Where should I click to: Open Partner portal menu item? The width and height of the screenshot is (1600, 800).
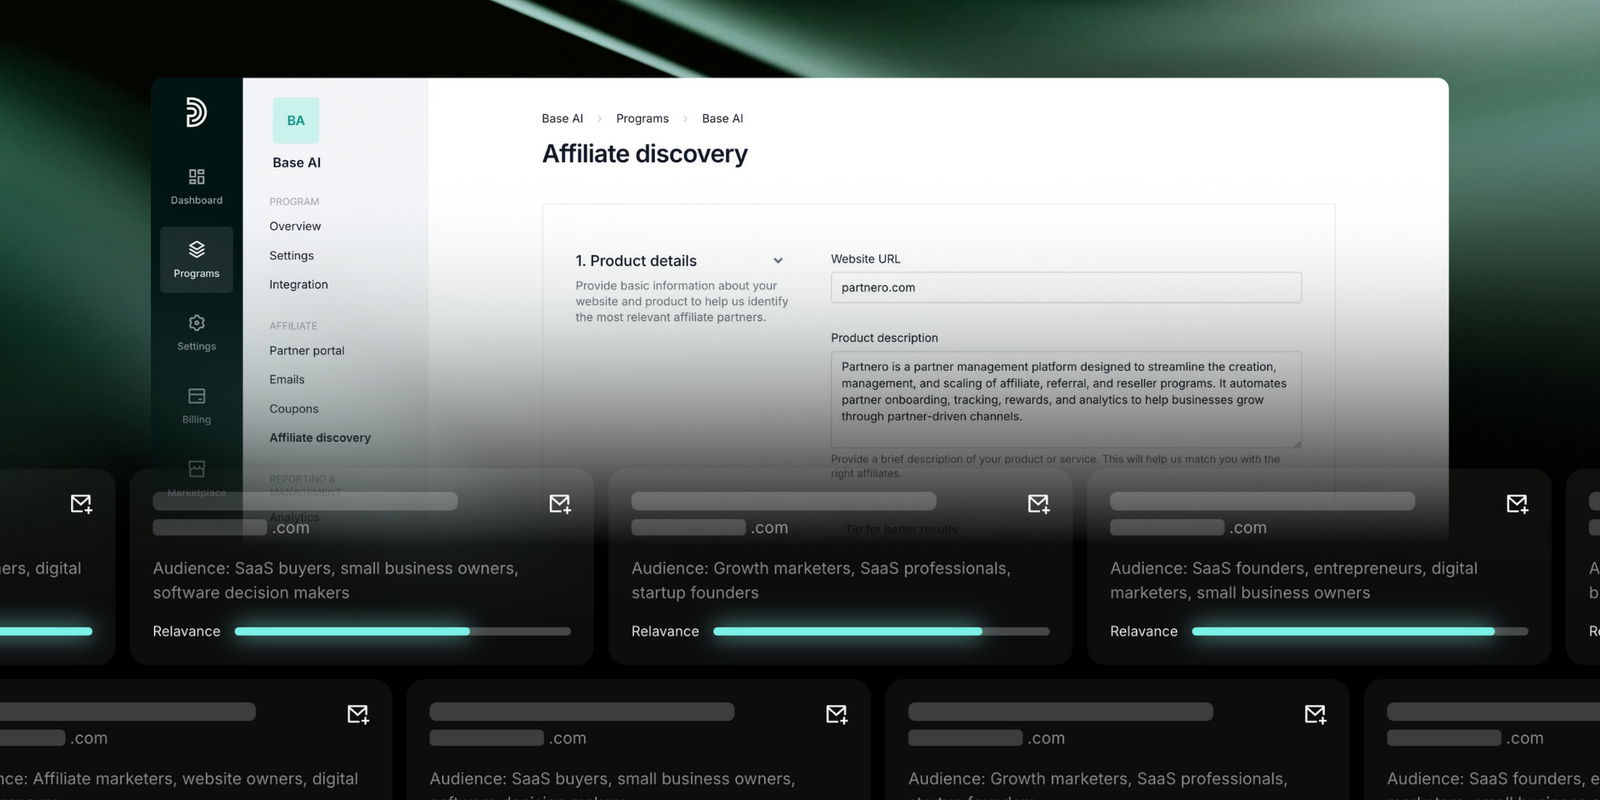[306, 351]
